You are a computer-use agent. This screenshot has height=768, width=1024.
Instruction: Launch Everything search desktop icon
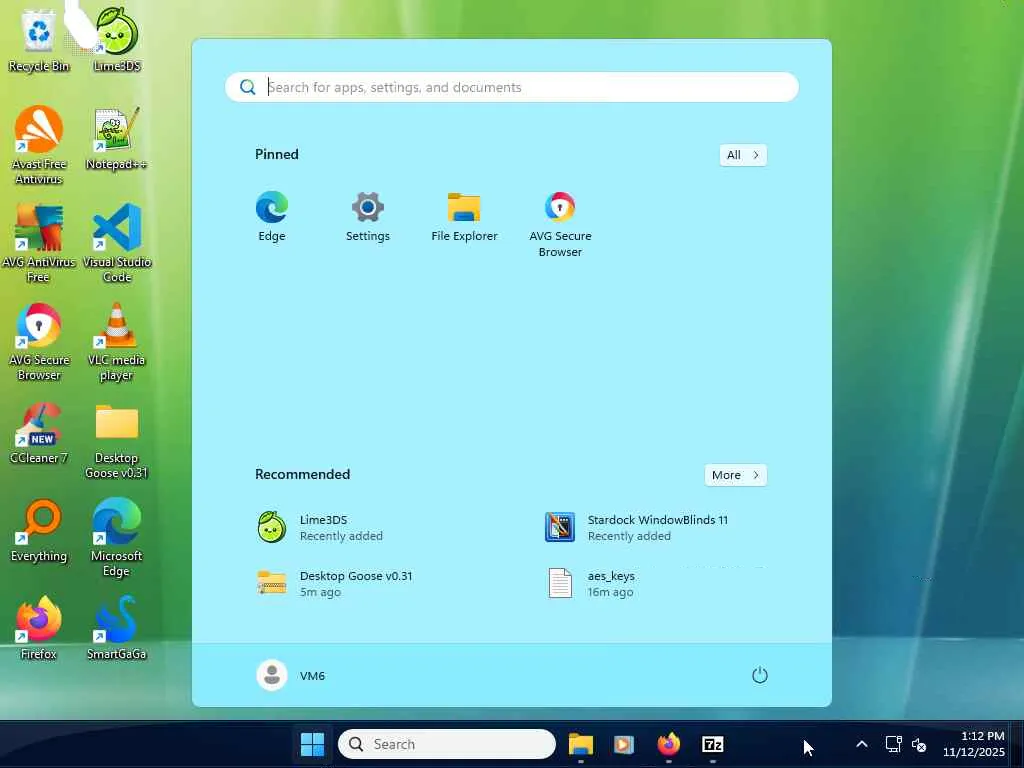tap(39, 530)
